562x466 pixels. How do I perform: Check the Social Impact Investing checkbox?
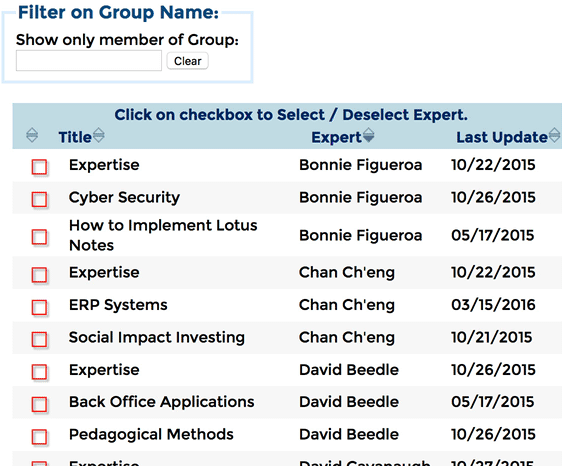39,339
